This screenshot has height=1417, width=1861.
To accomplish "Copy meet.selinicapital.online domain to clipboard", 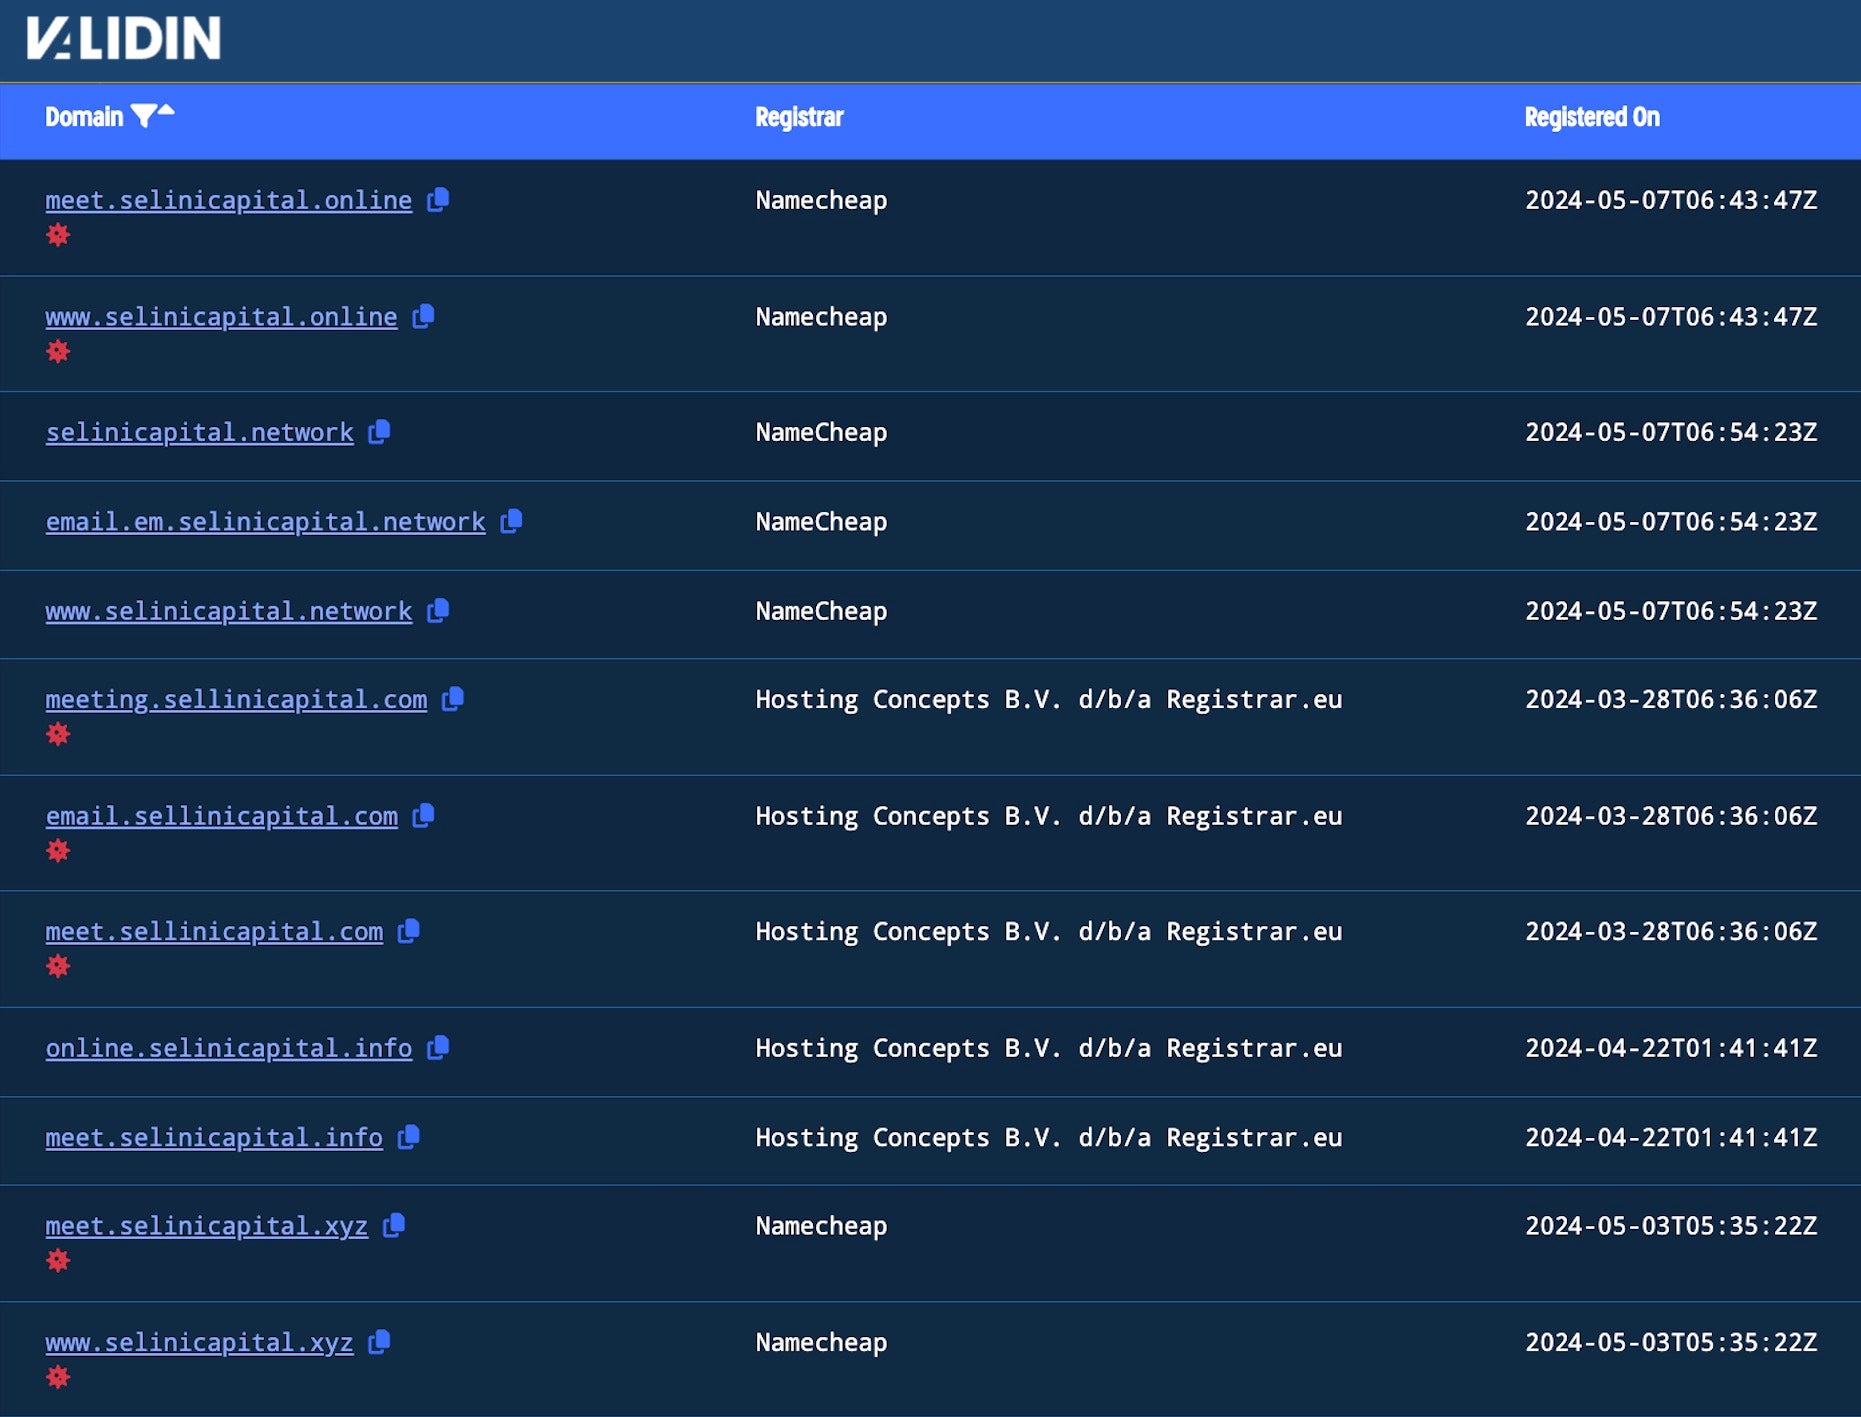I will [x=438, y=200].
